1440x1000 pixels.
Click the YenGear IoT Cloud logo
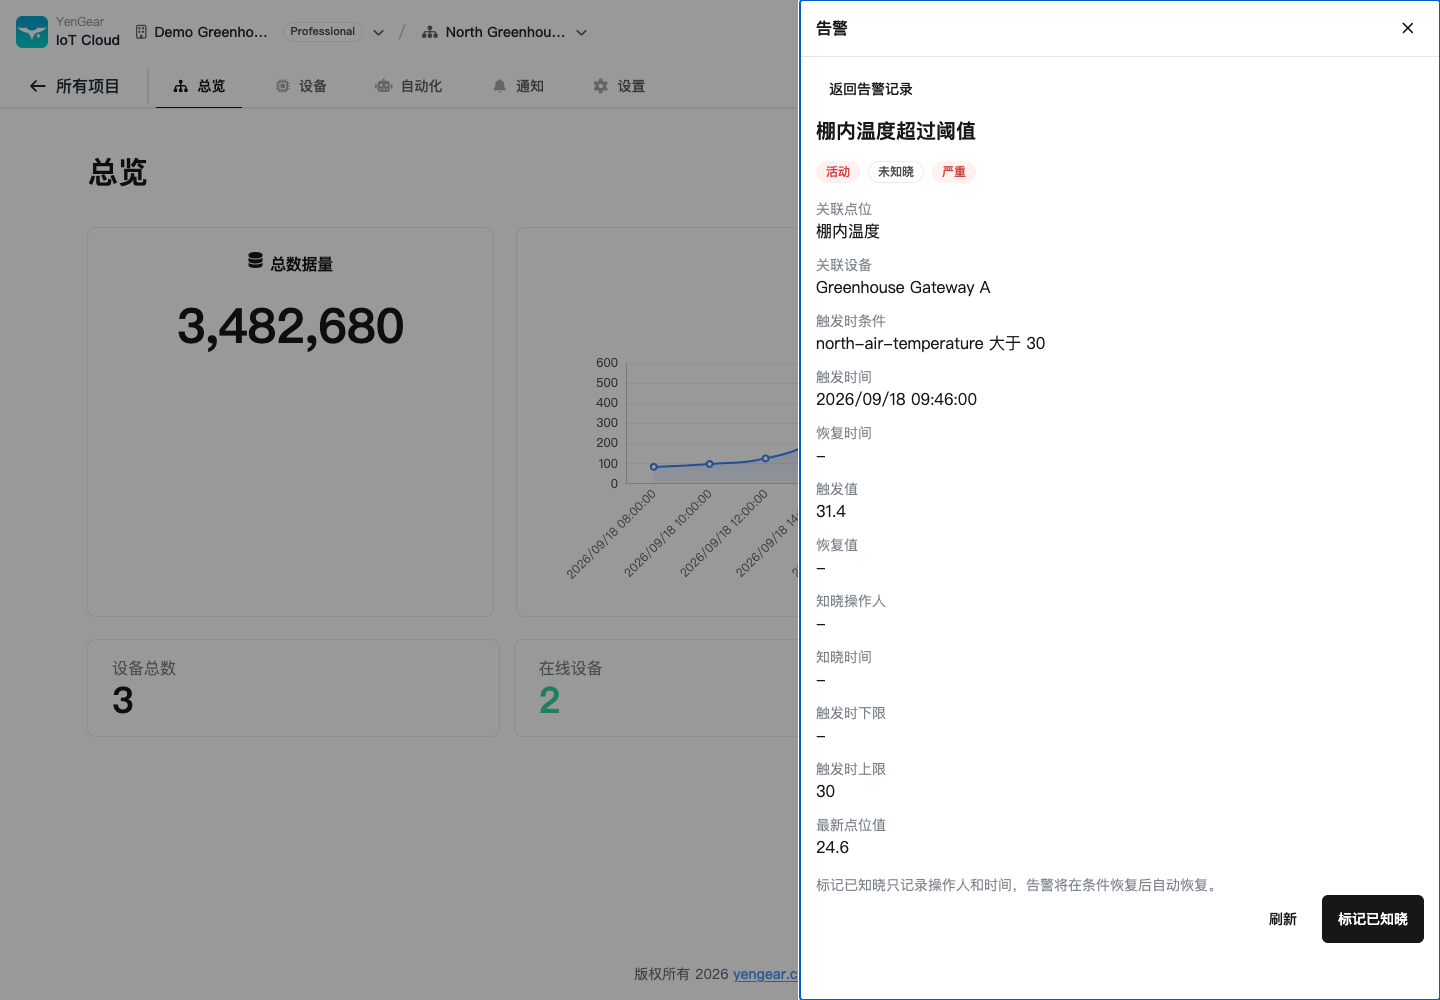(67, 32)
